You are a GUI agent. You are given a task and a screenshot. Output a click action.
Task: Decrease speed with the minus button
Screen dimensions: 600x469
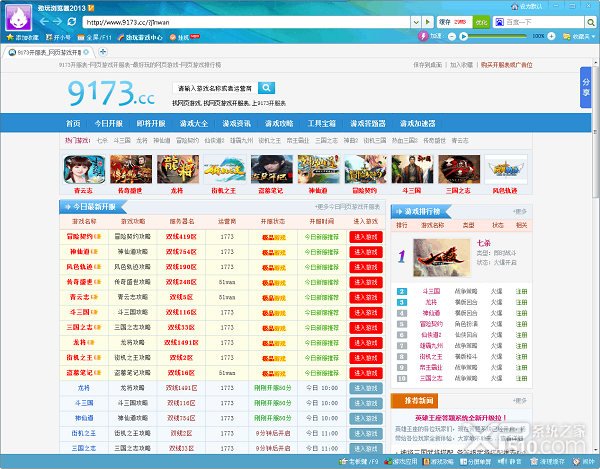coord(452,36)
